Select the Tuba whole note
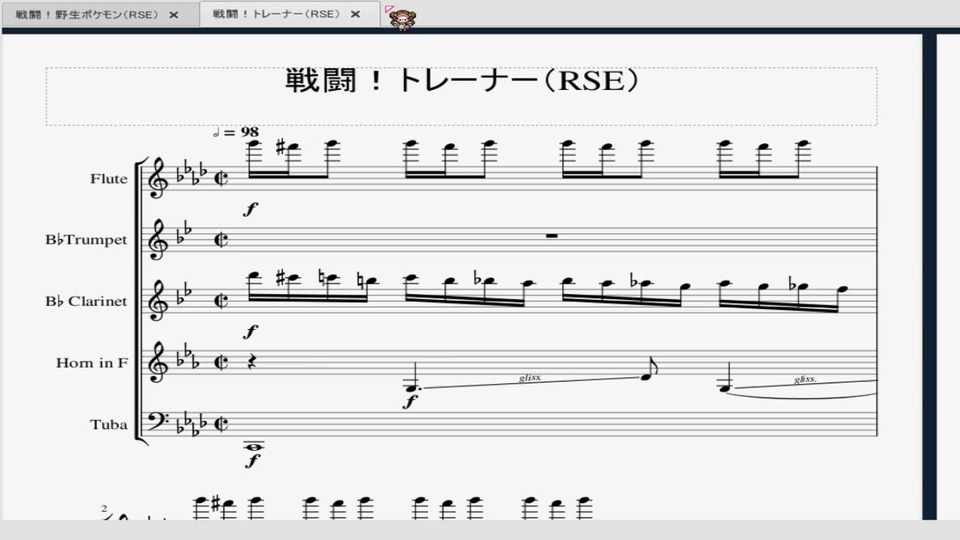Image resolution: width=960 pixels, height=540 pixels. 253,447
